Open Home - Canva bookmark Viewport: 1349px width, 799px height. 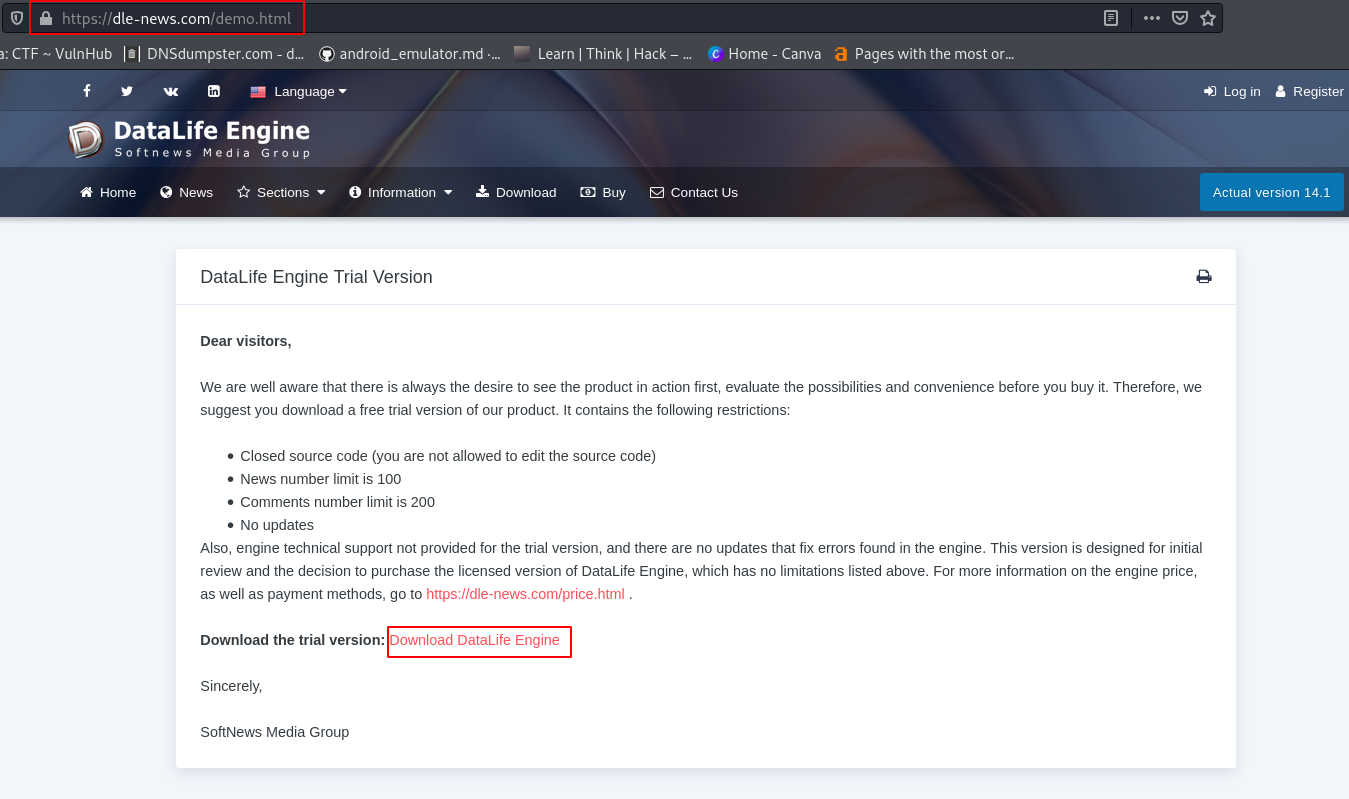tap(764, 54)
